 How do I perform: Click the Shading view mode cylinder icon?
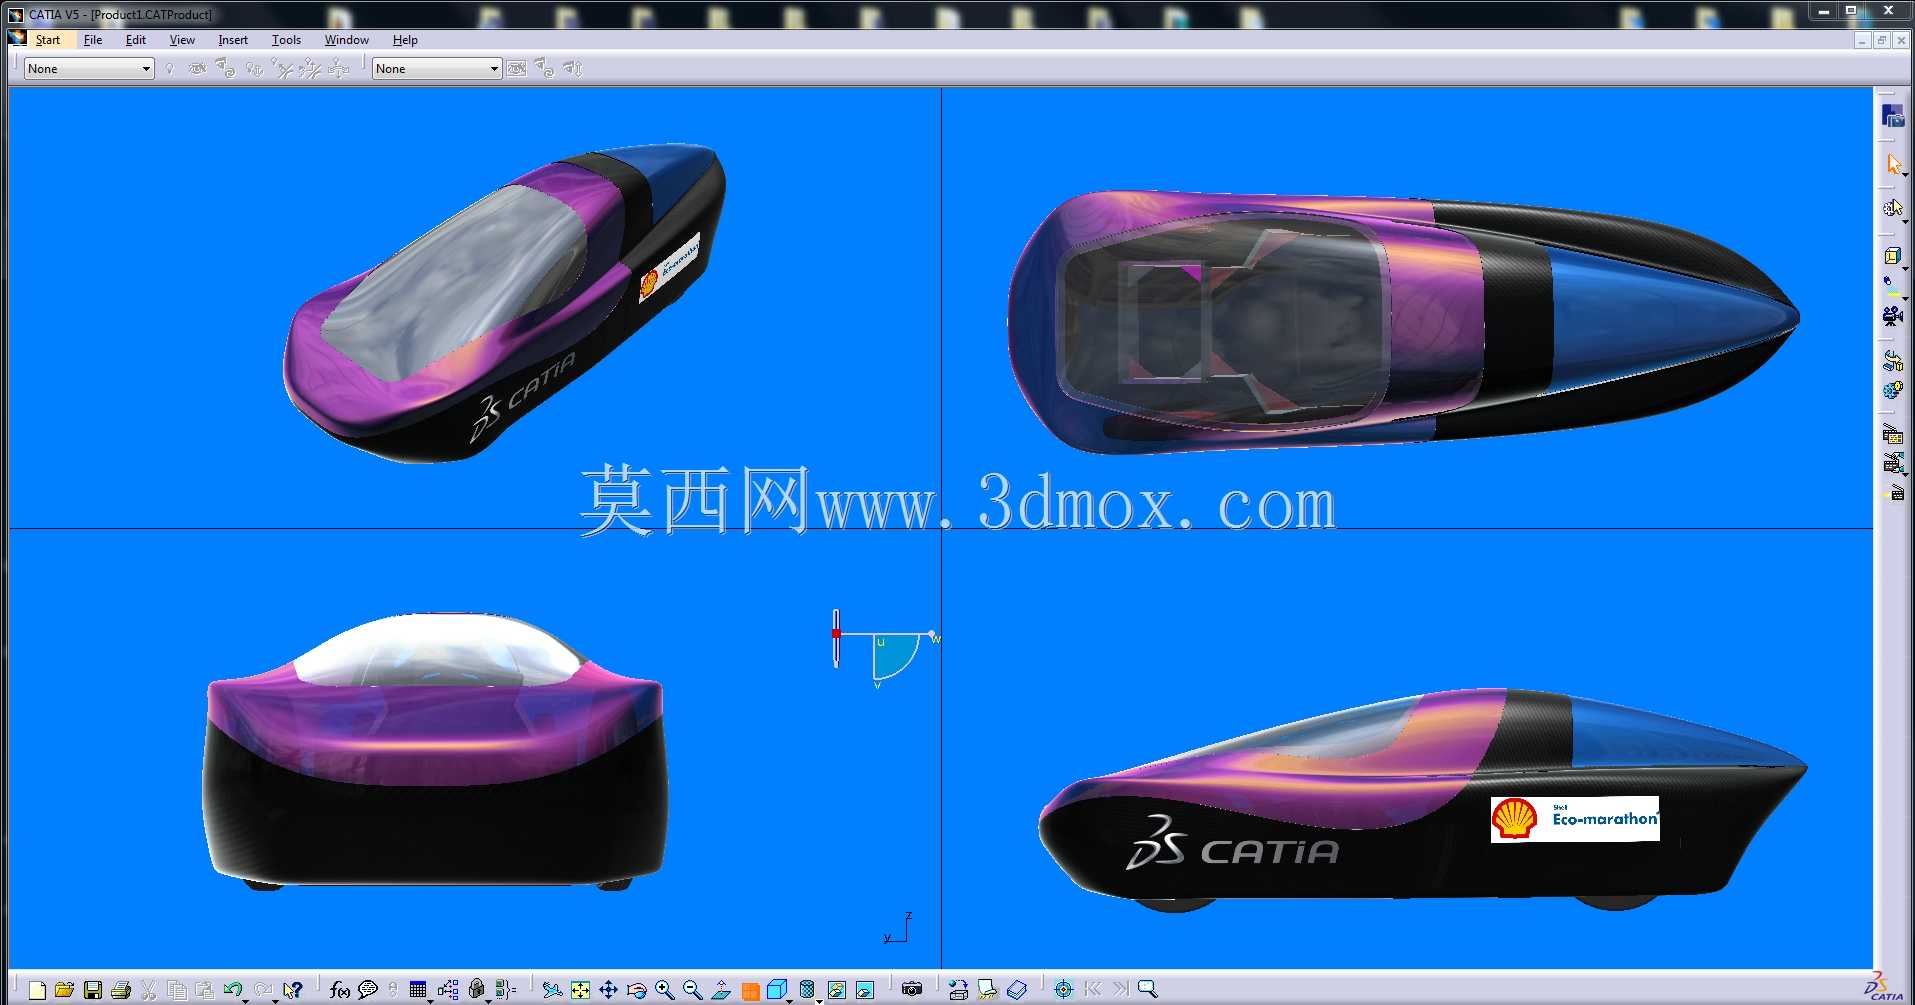tap(807, 990)
